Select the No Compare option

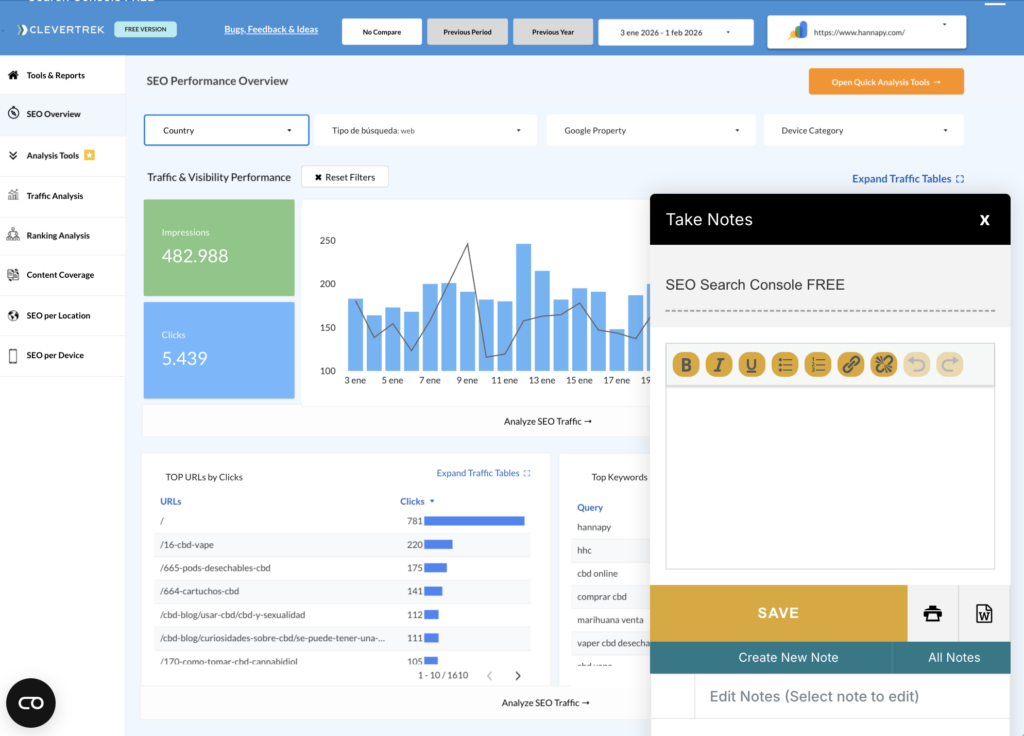[x=381, y=32]
